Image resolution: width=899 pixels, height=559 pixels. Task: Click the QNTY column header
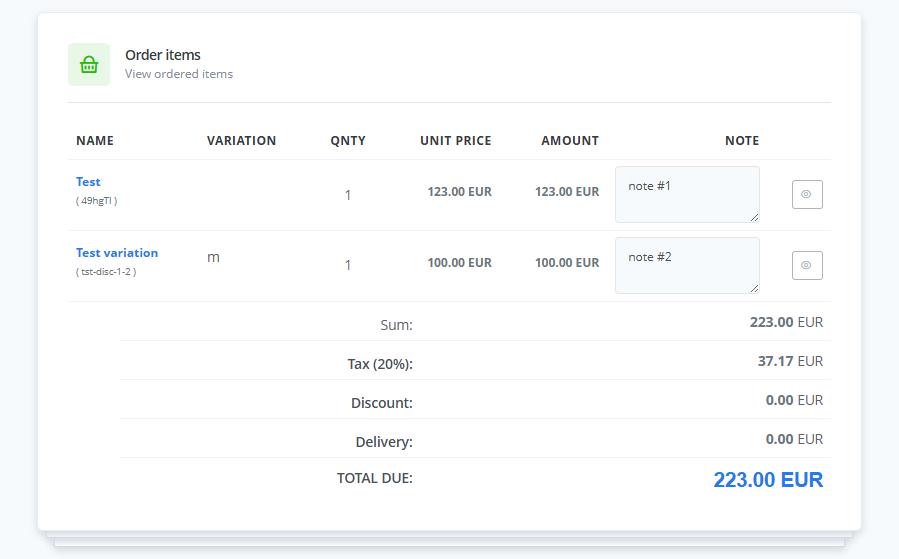click(348, 140)
